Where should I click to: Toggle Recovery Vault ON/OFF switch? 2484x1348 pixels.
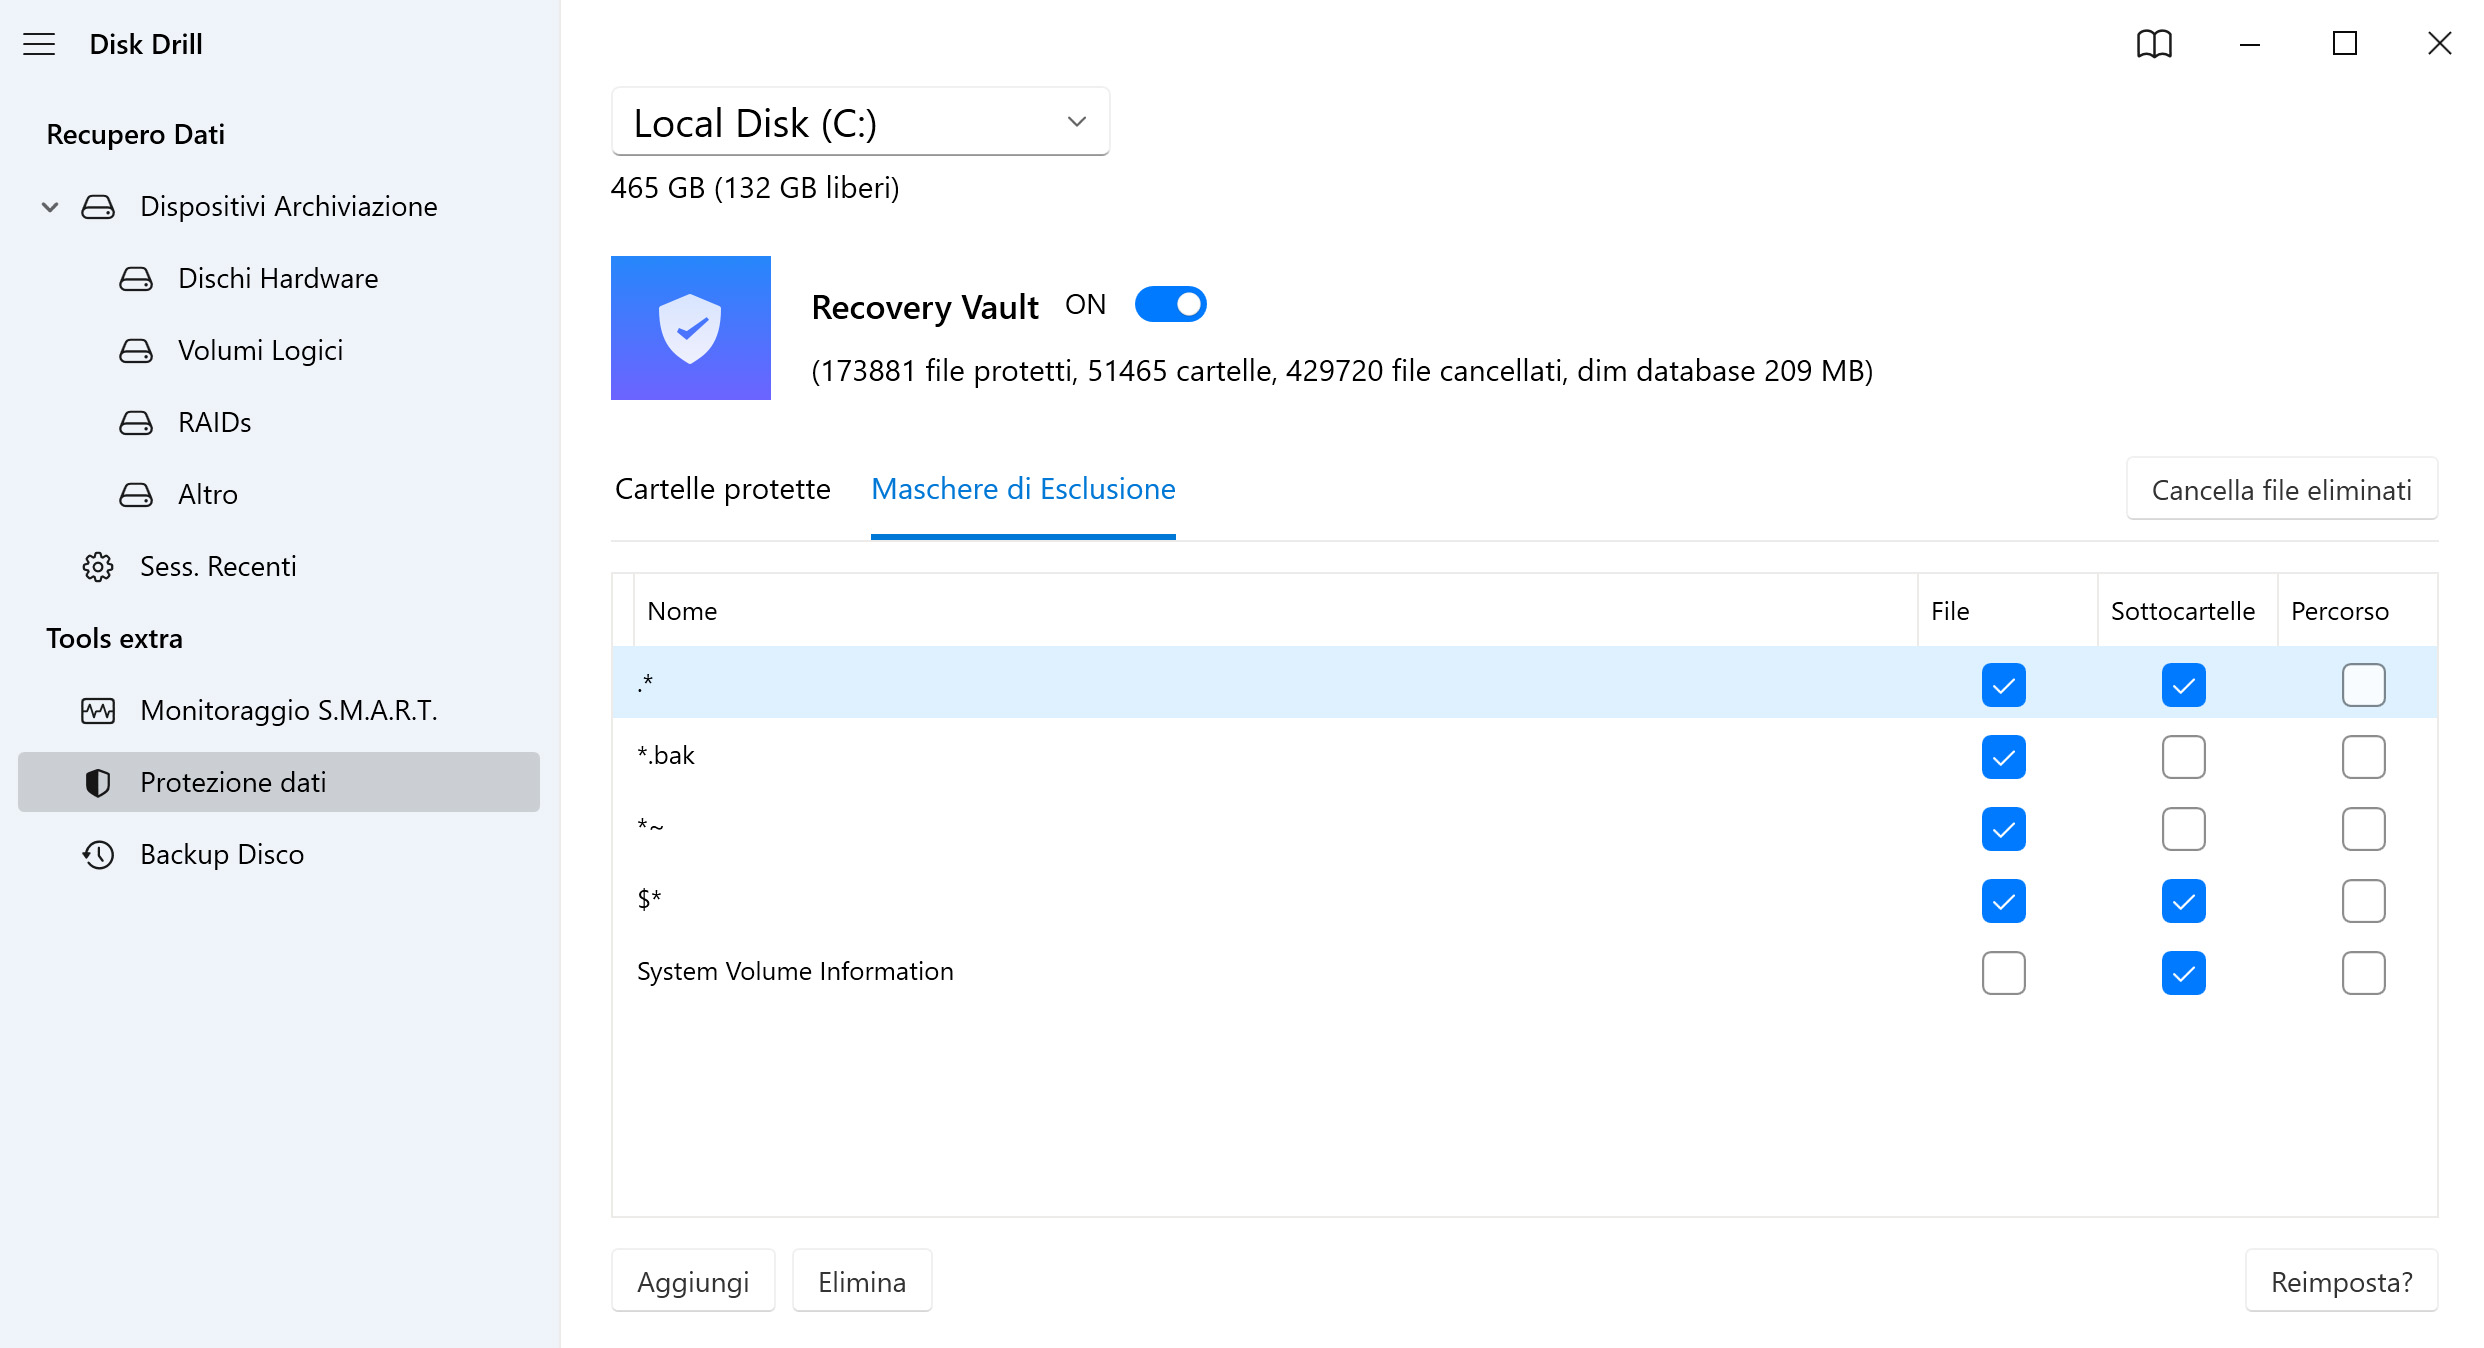[x=1170, y=305]
